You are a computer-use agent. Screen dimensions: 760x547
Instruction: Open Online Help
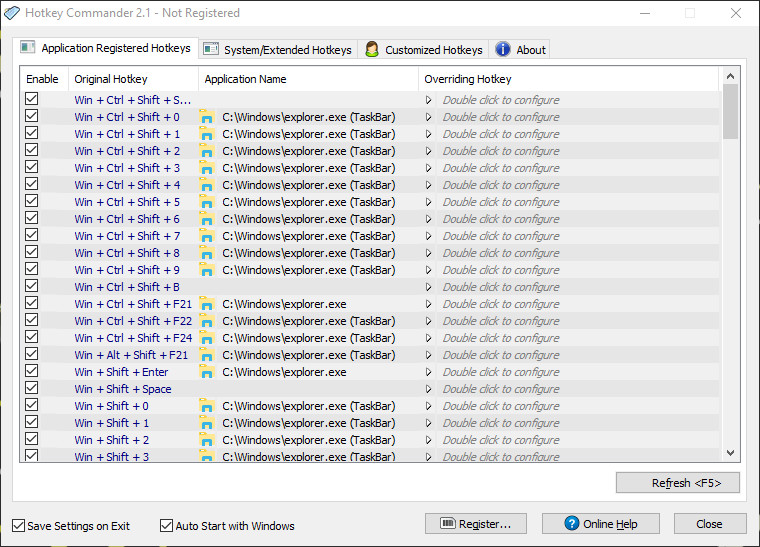[601, 524]
